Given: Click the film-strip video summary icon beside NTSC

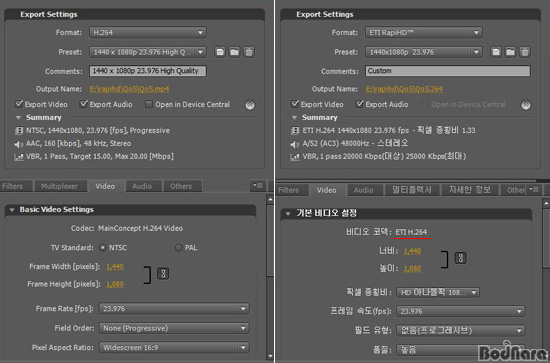Looking at the screenshot, I should click(19, 131).
